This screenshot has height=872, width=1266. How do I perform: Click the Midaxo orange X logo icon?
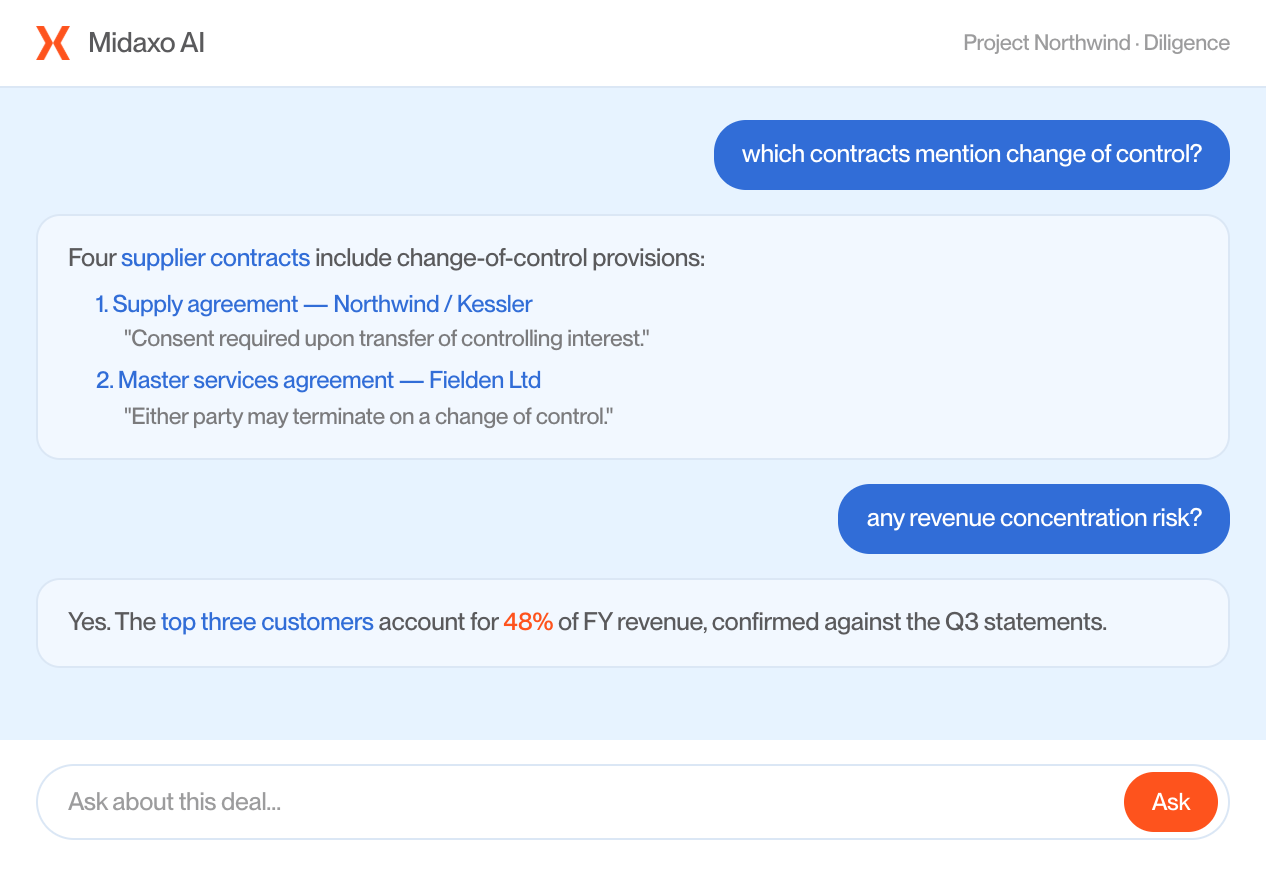53,43
